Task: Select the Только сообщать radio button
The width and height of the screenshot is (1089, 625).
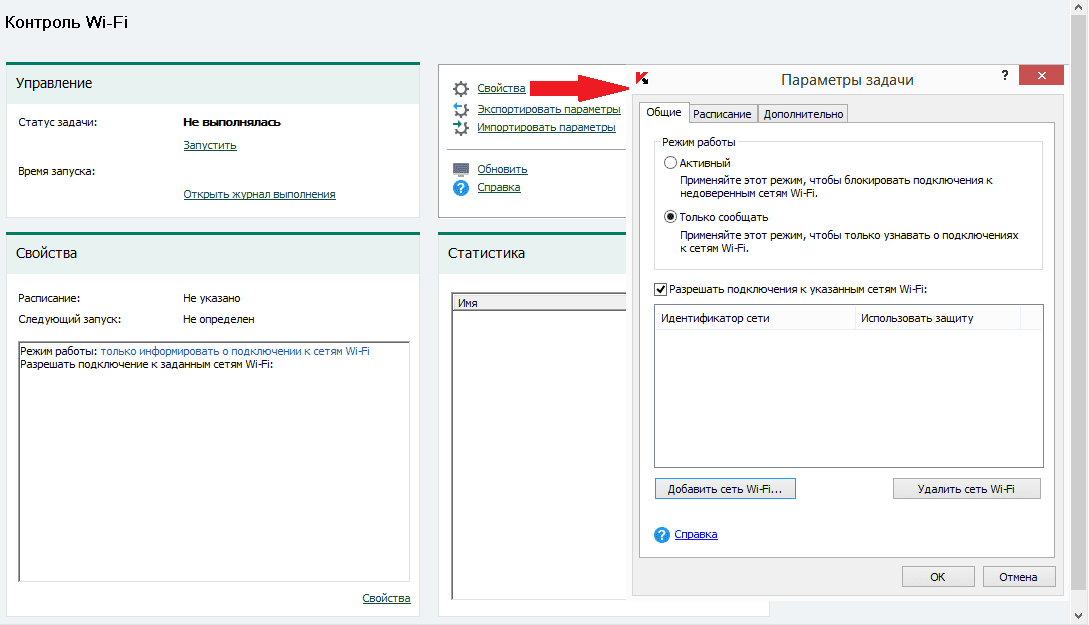Action: tap(670, 217)
